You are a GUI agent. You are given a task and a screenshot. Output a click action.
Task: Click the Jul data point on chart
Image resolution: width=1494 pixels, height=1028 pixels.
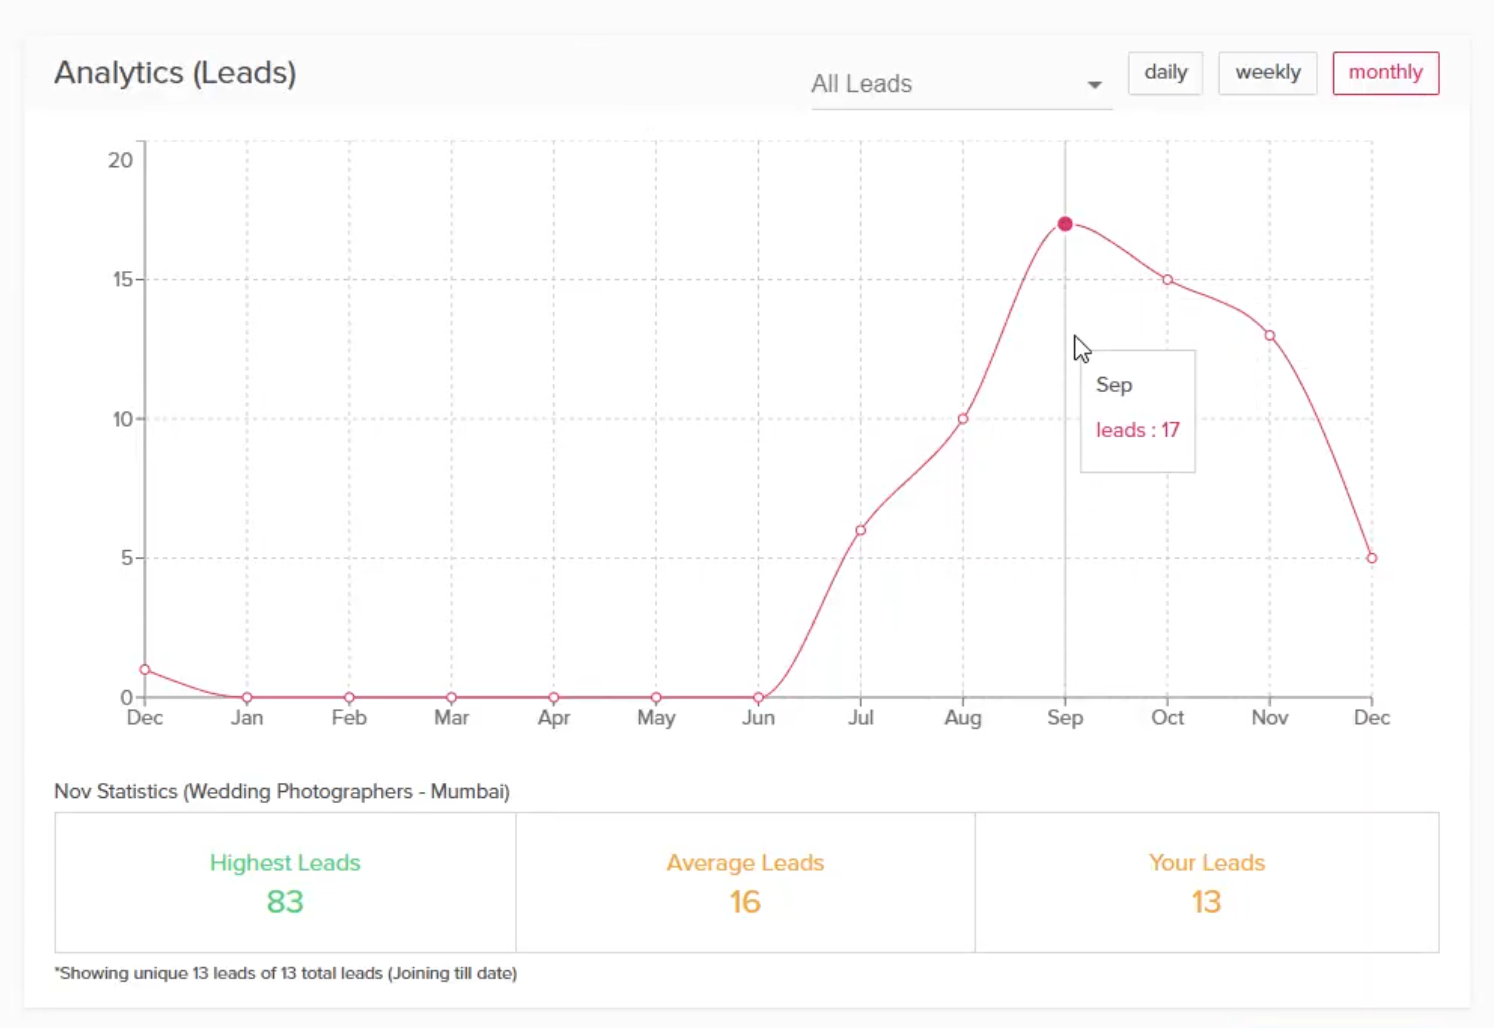pos(861,530)
